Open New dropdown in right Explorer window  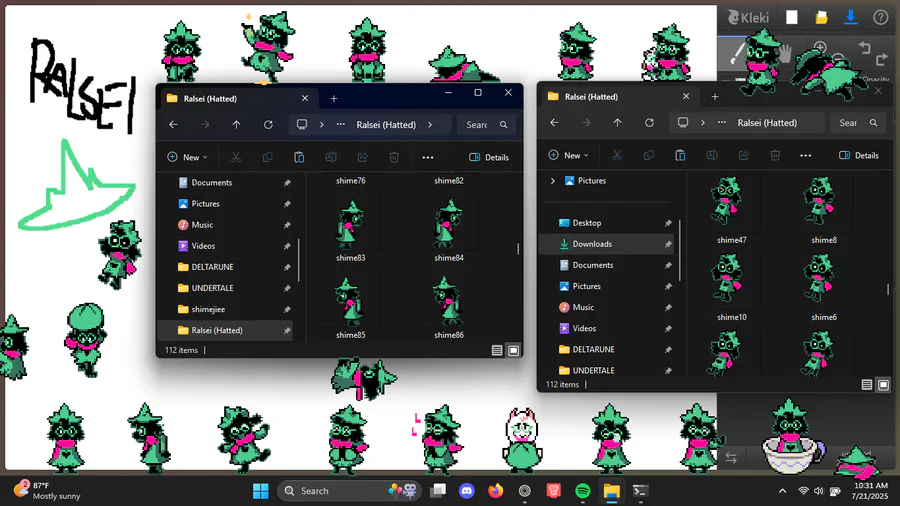(x=568, y=155)
